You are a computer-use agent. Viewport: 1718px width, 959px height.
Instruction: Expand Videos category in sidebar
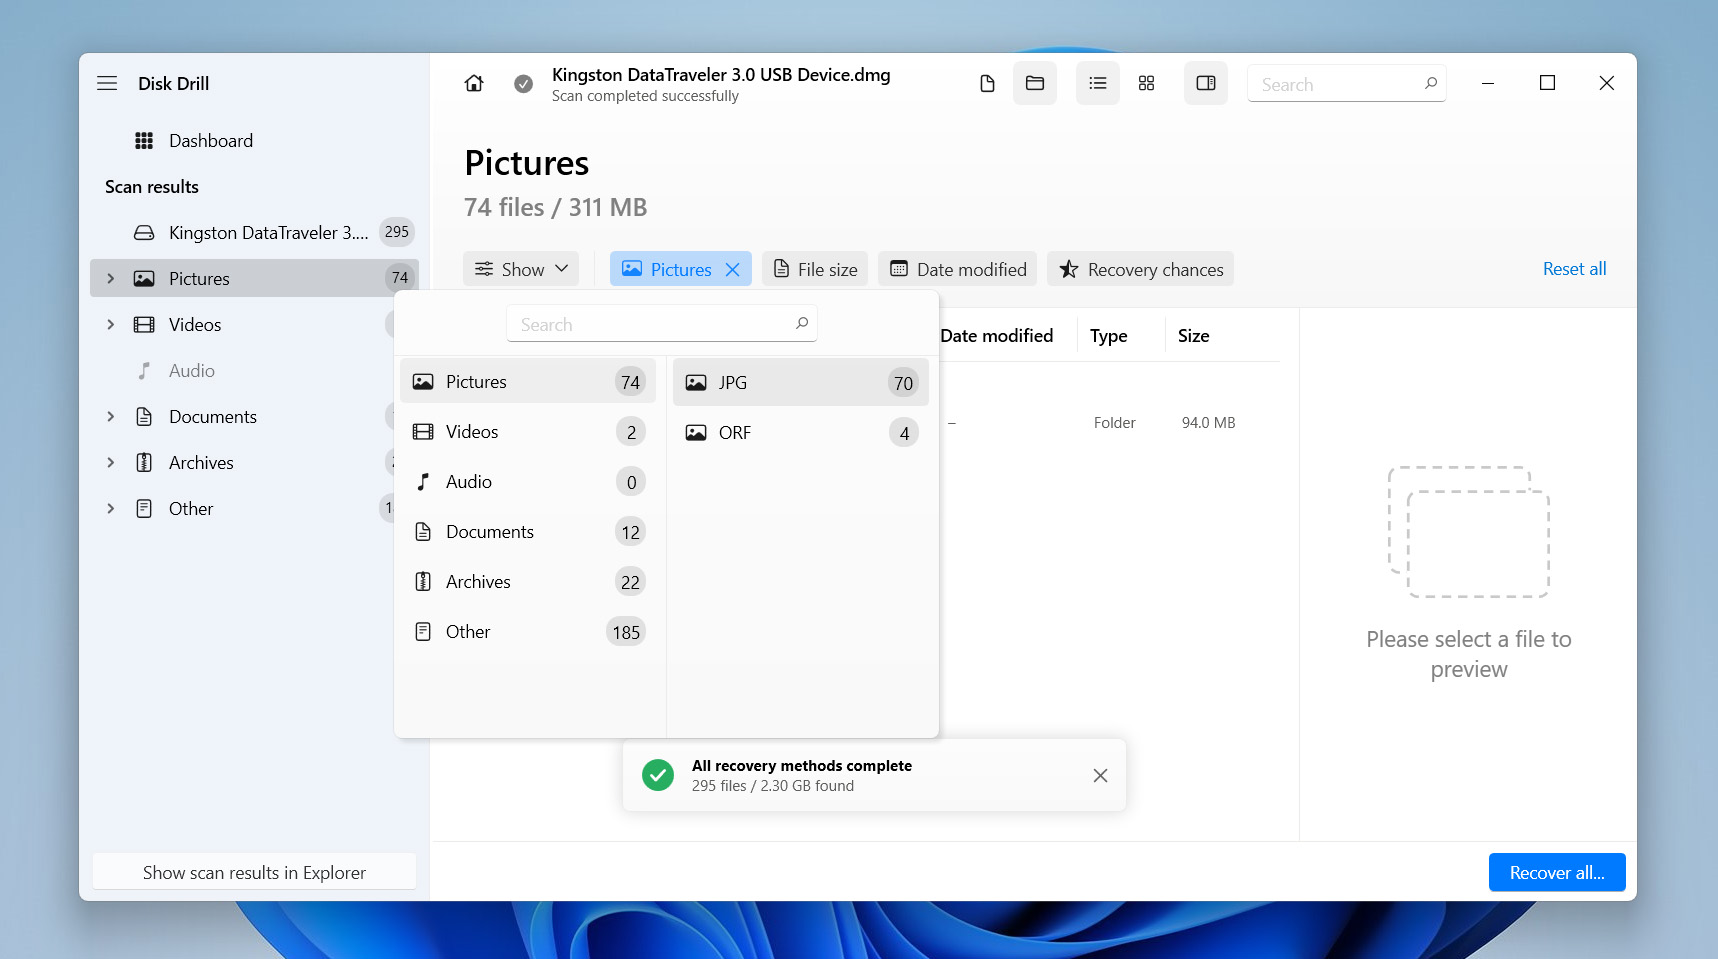point(111,325)
